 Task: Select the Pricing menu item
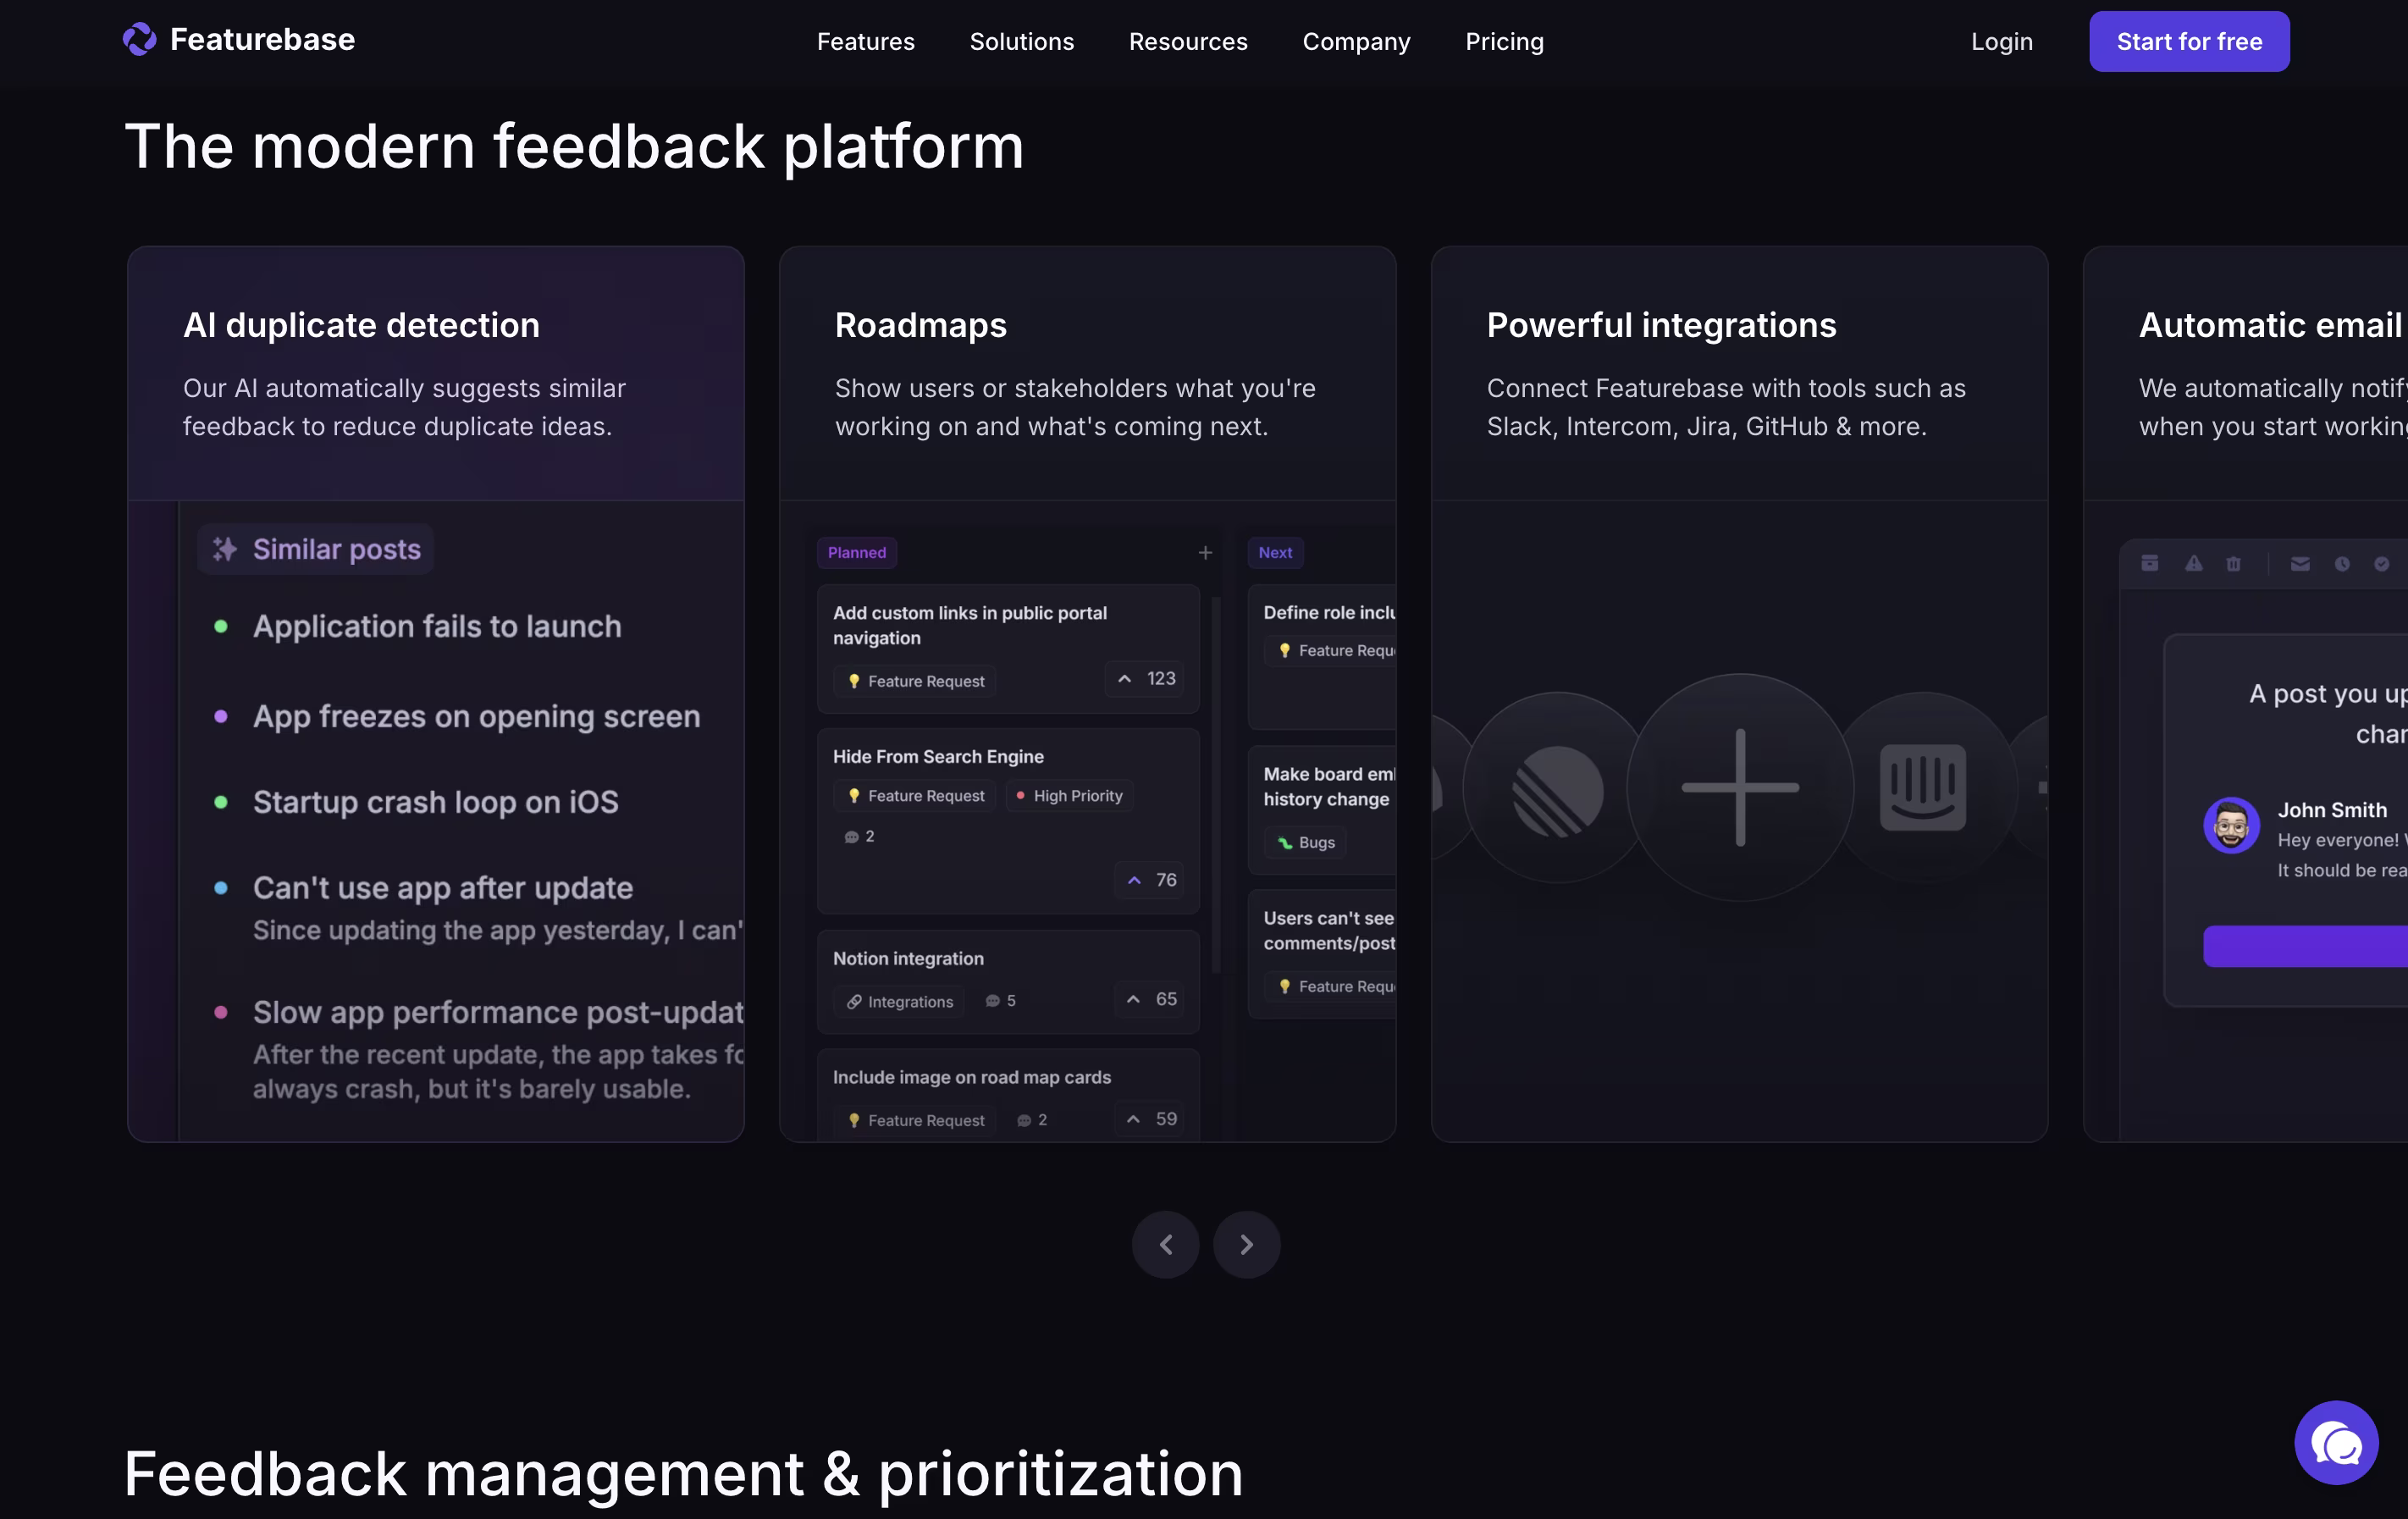point(1504,41)
